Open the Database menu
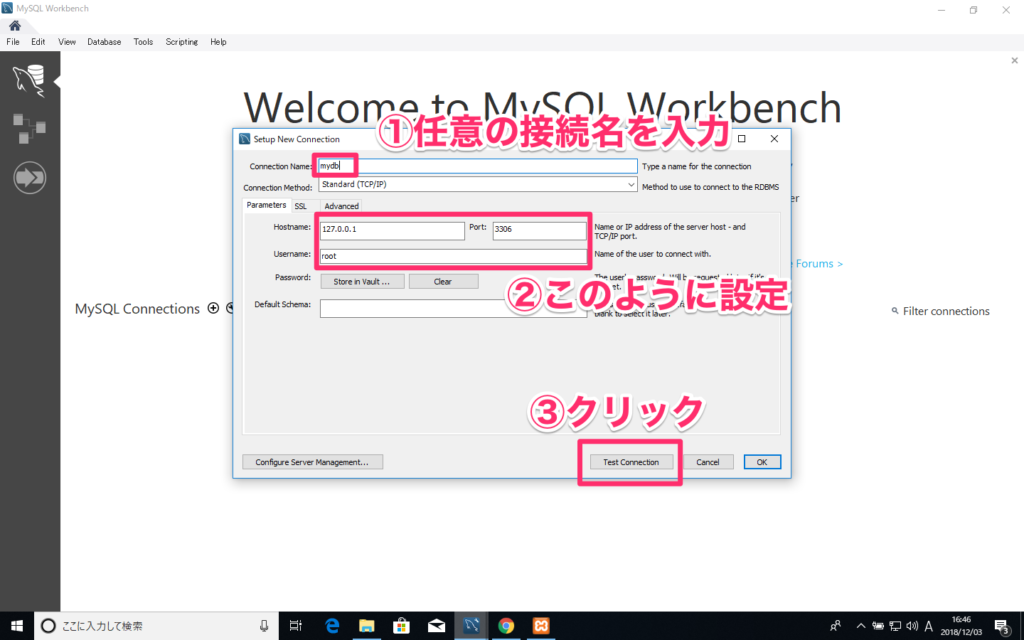Screen dimensions: 1024x640 (x=104, y=41)
